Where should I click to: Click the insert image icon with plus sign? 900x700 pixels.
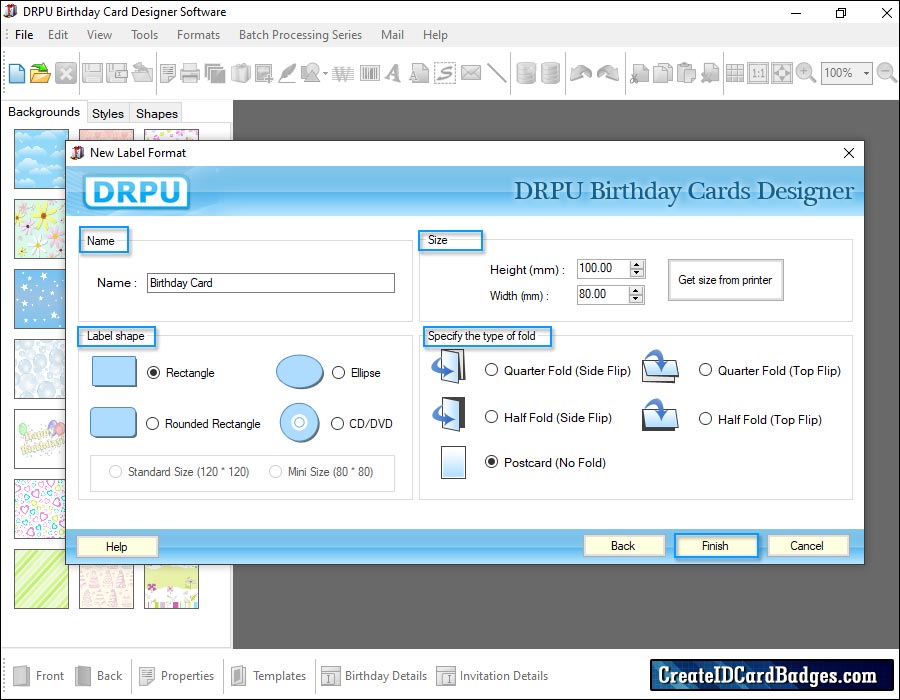(264, 73)
